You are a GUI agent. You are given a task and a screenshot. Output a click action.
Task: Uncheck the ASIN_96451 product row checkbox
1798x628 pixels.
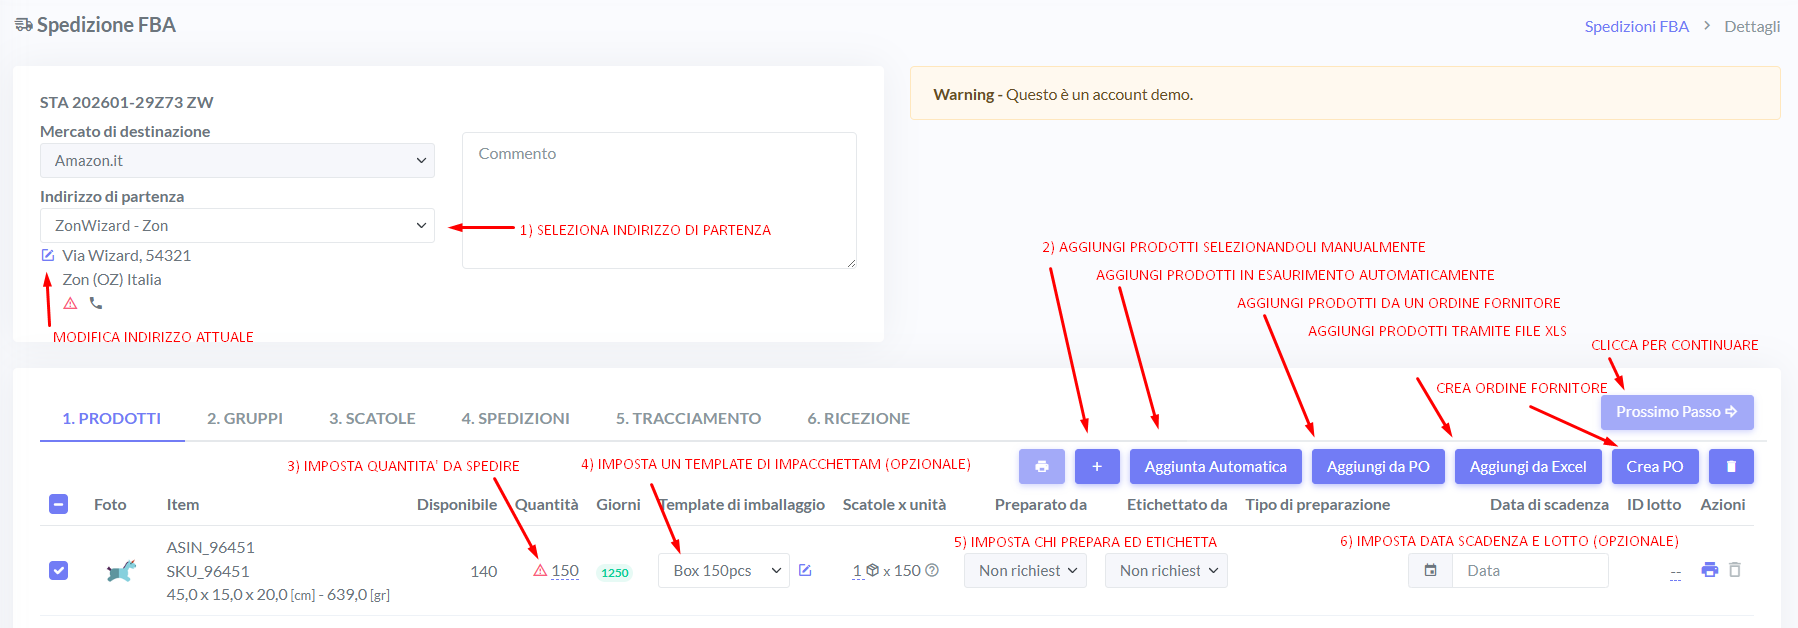coord(58,570)
